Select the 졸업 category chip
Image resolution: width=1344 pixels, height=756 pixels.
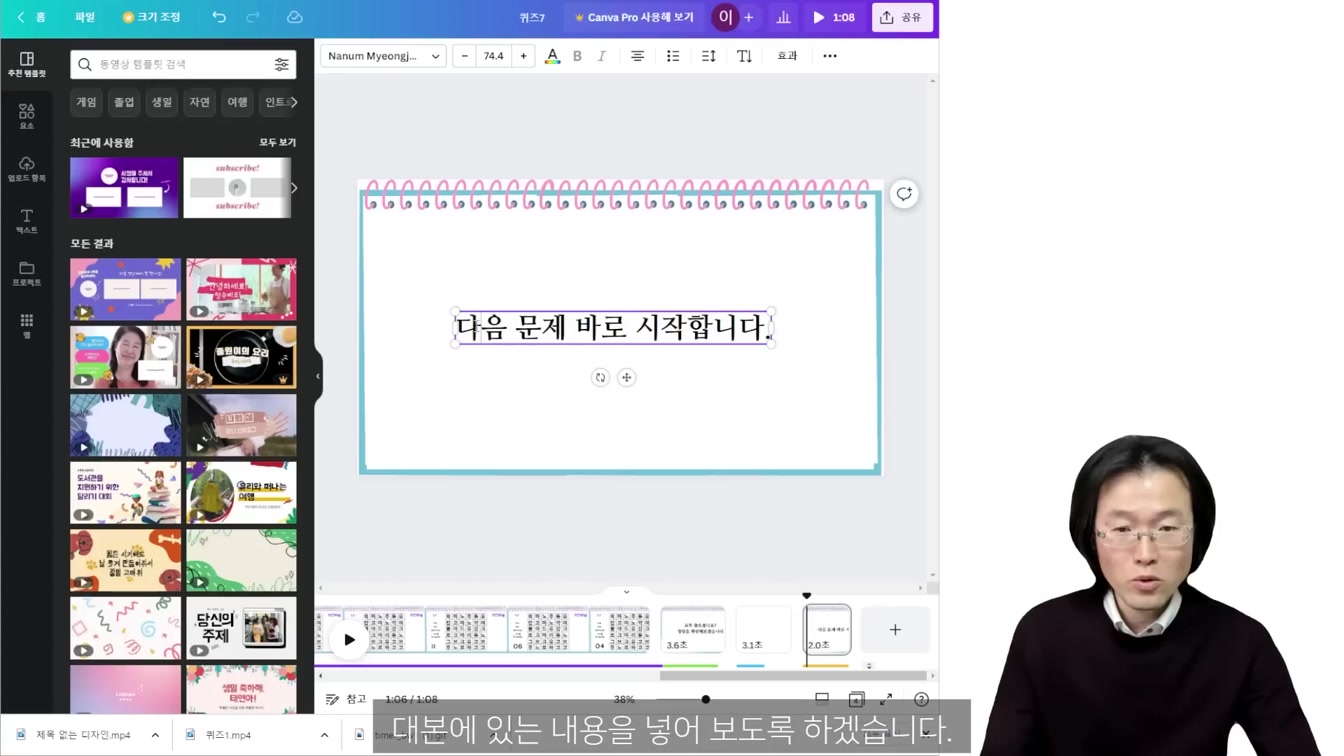pos(124,102)
